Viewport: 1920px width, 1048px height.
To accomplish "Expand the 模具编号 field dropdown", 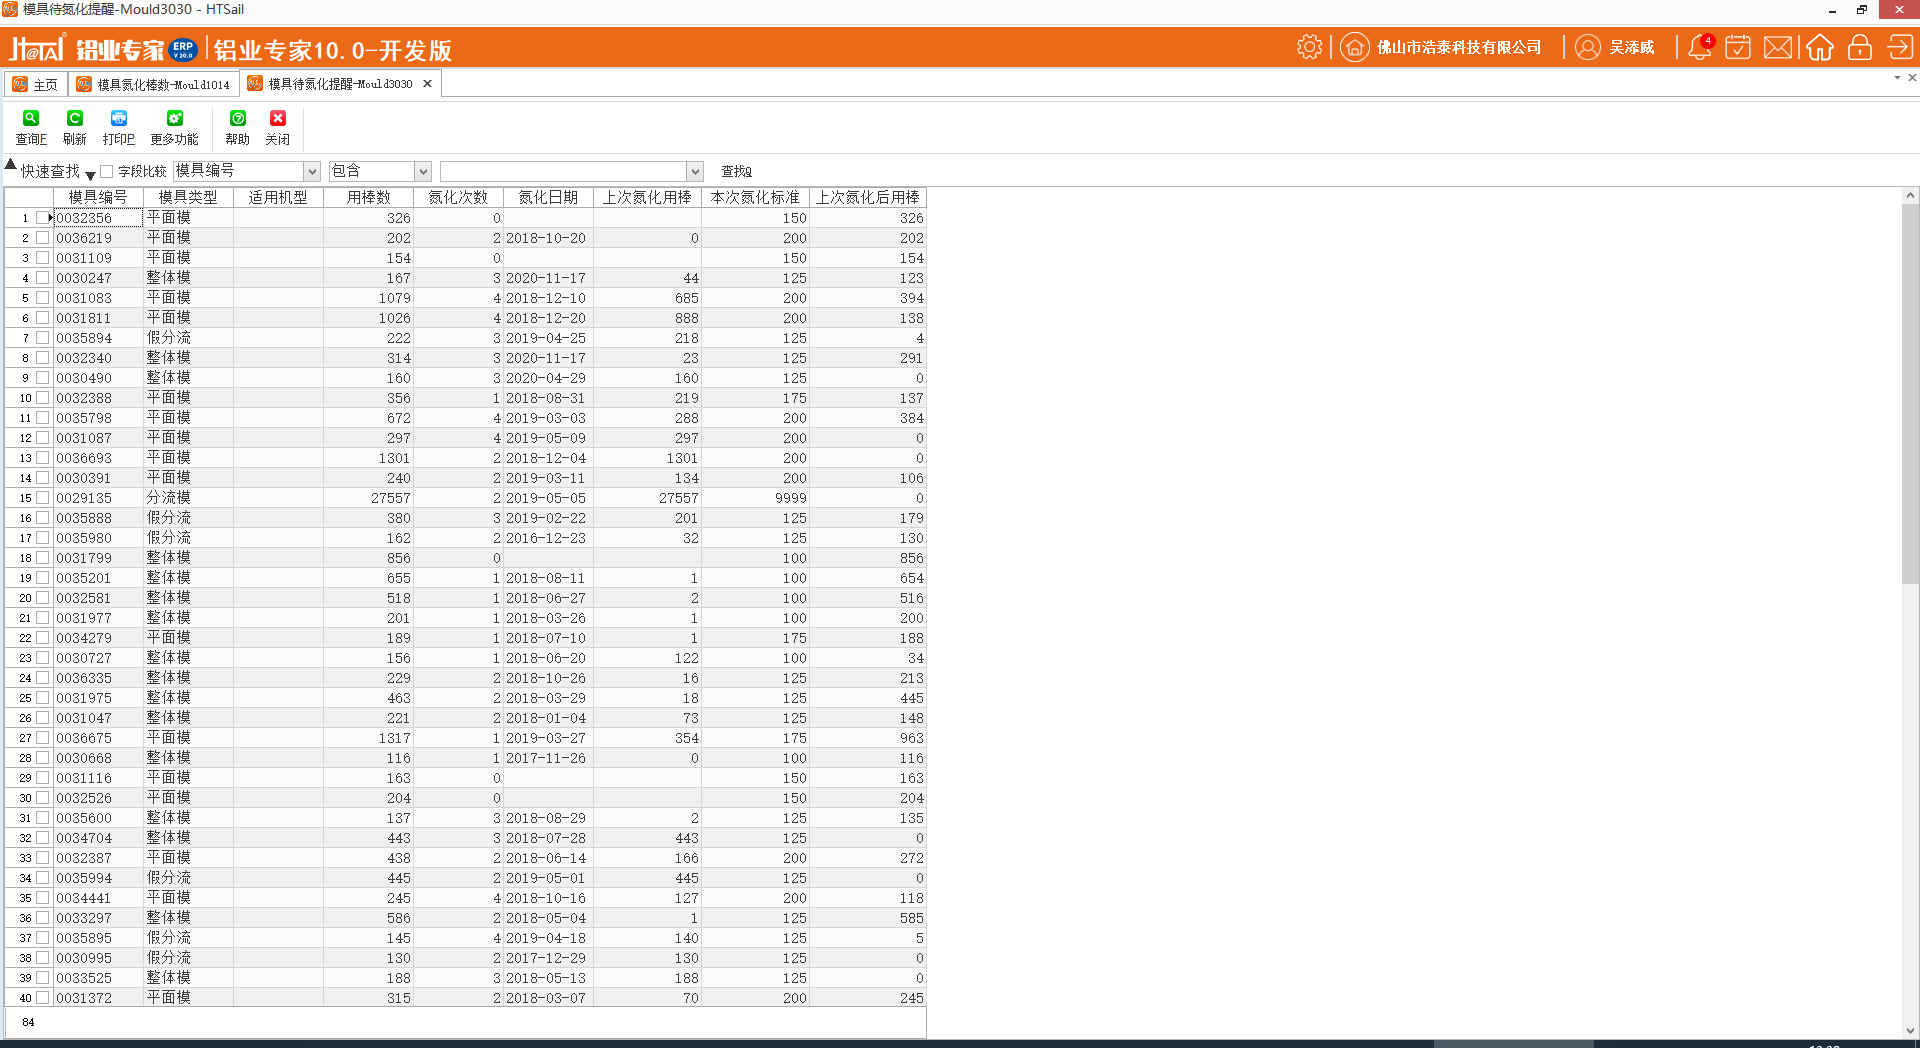I will [312, 172].
